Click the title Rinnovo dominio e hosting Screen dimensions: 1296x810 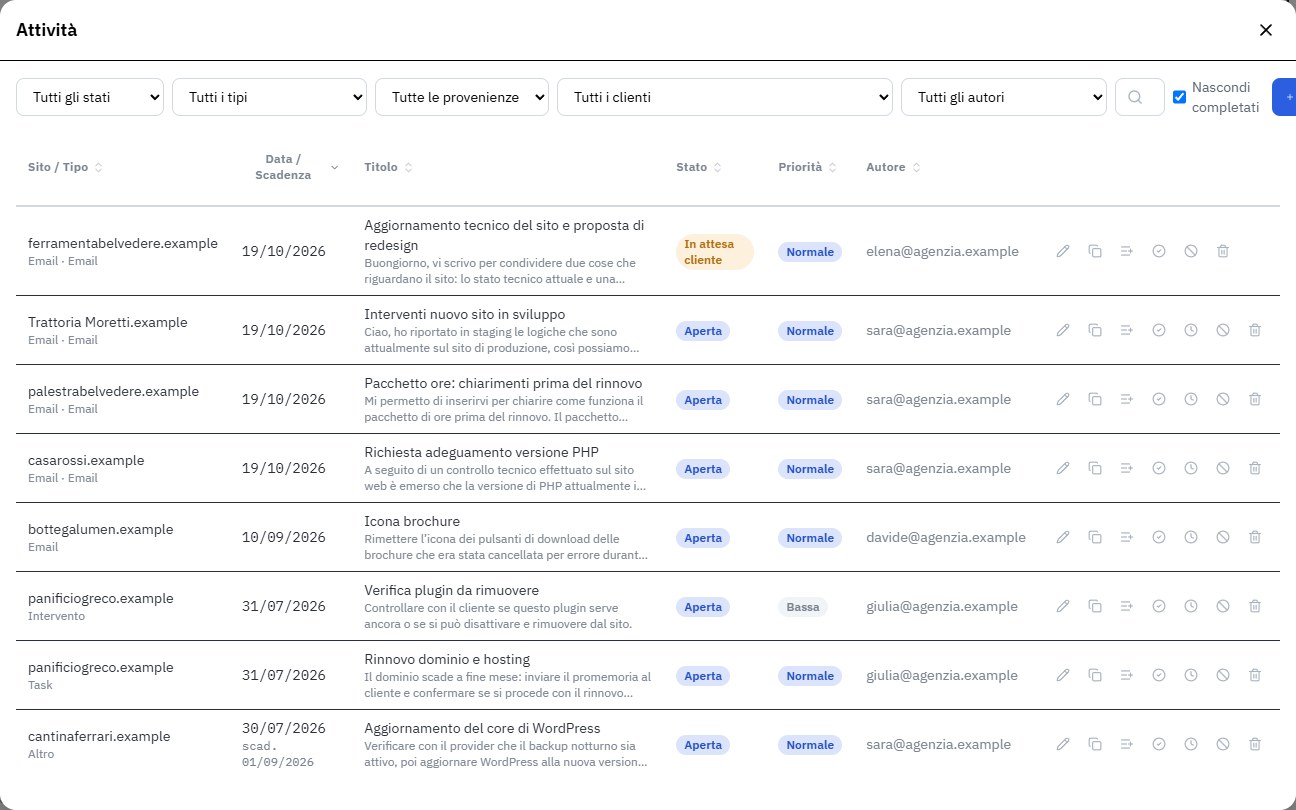click(447, 659)
